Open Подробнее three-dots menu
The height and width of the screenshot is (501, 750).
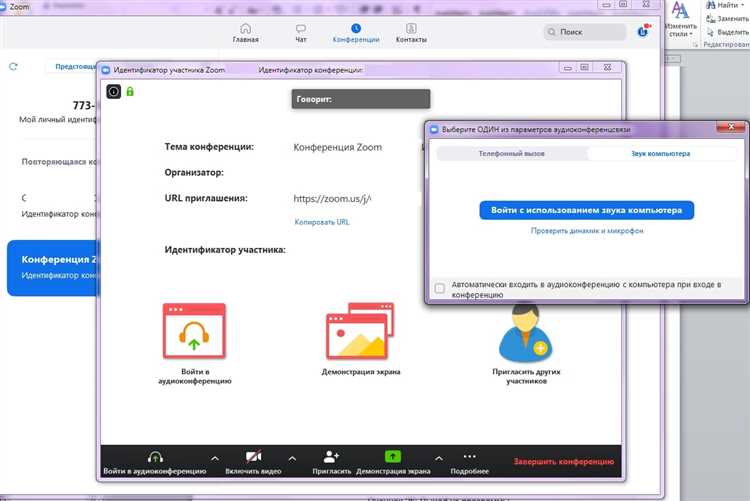tap(470, 463)
